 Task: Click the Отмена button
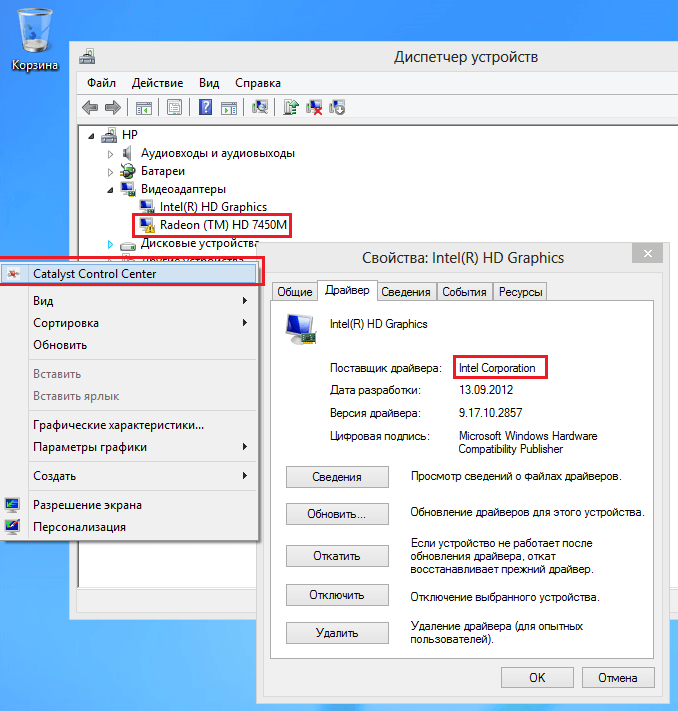point(618,677)
